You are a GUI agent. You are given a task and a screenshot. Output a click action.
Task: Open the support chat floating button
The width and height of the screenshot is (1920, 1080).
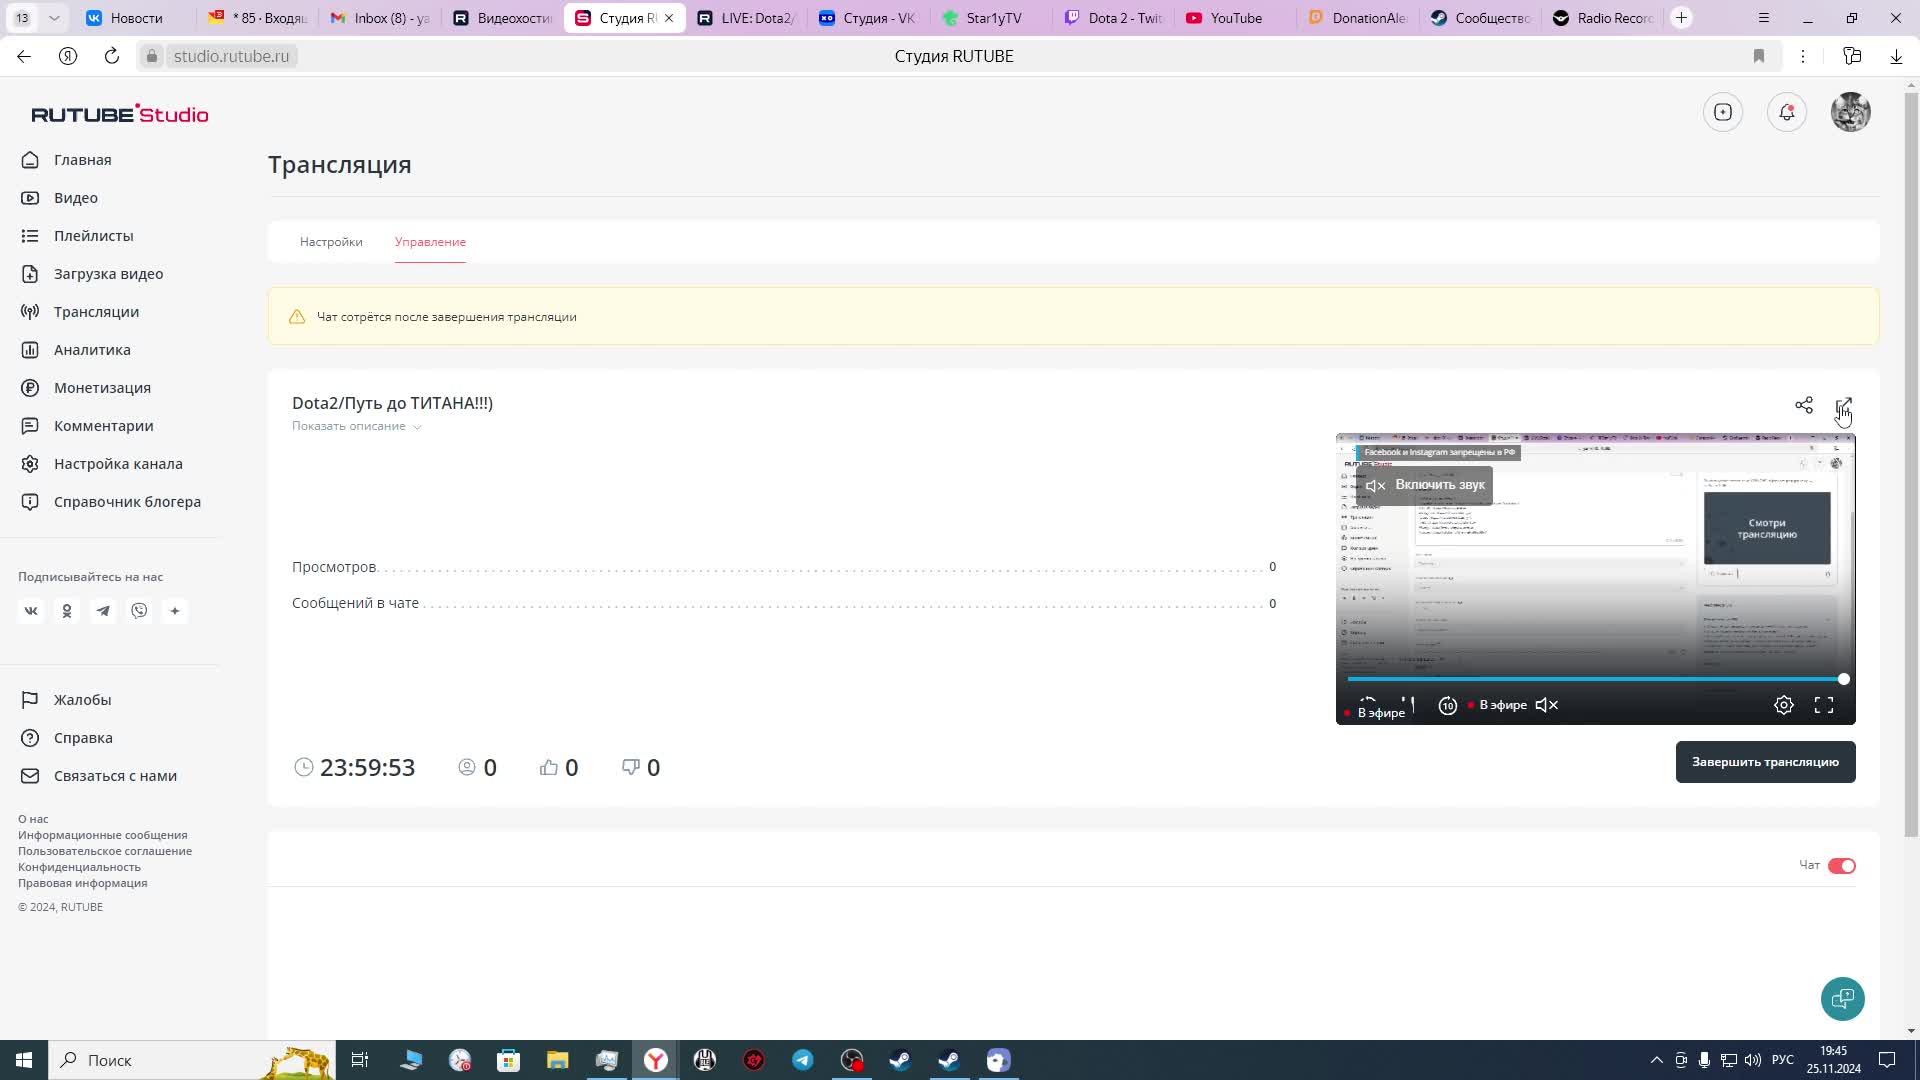click(1843, 999)
